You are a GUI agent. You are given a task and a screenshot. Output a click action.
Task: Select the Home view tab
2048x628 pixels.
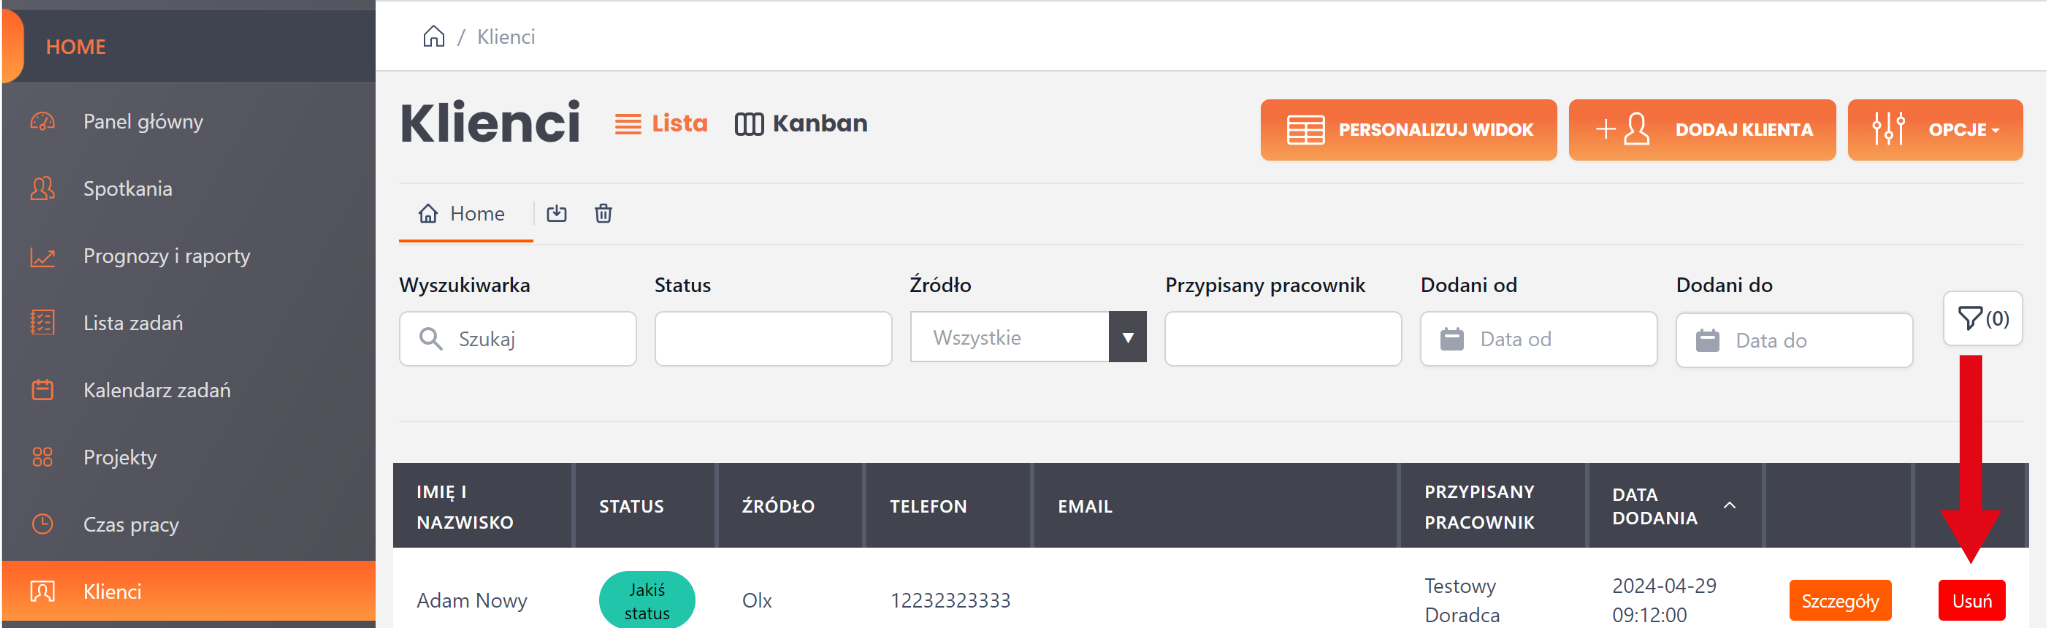pyautogui.click(x=464, y=214)
